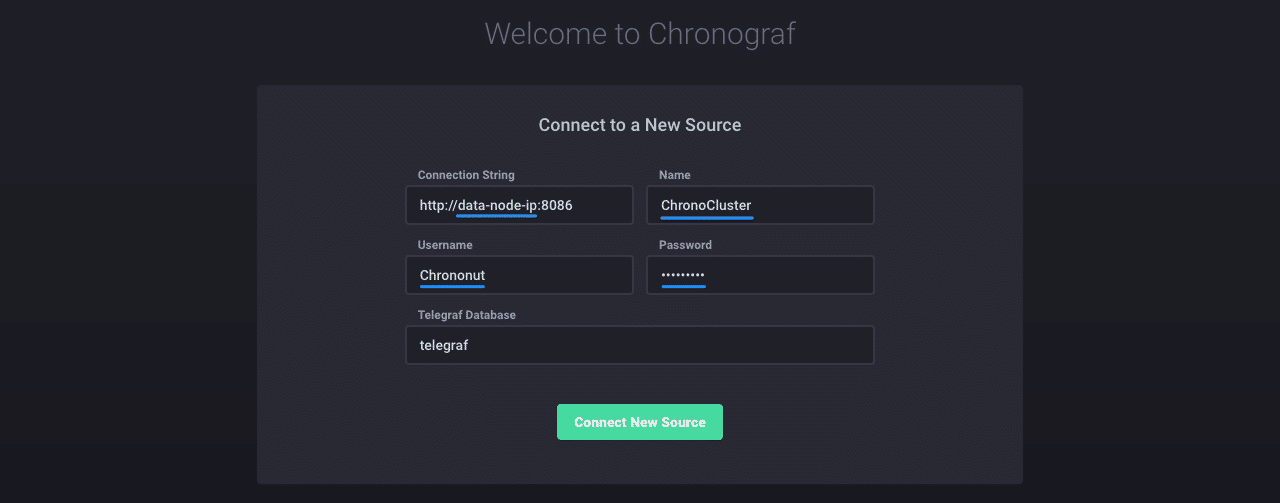Click the Password label text
Screen dimensions: 1280x503
685,245
